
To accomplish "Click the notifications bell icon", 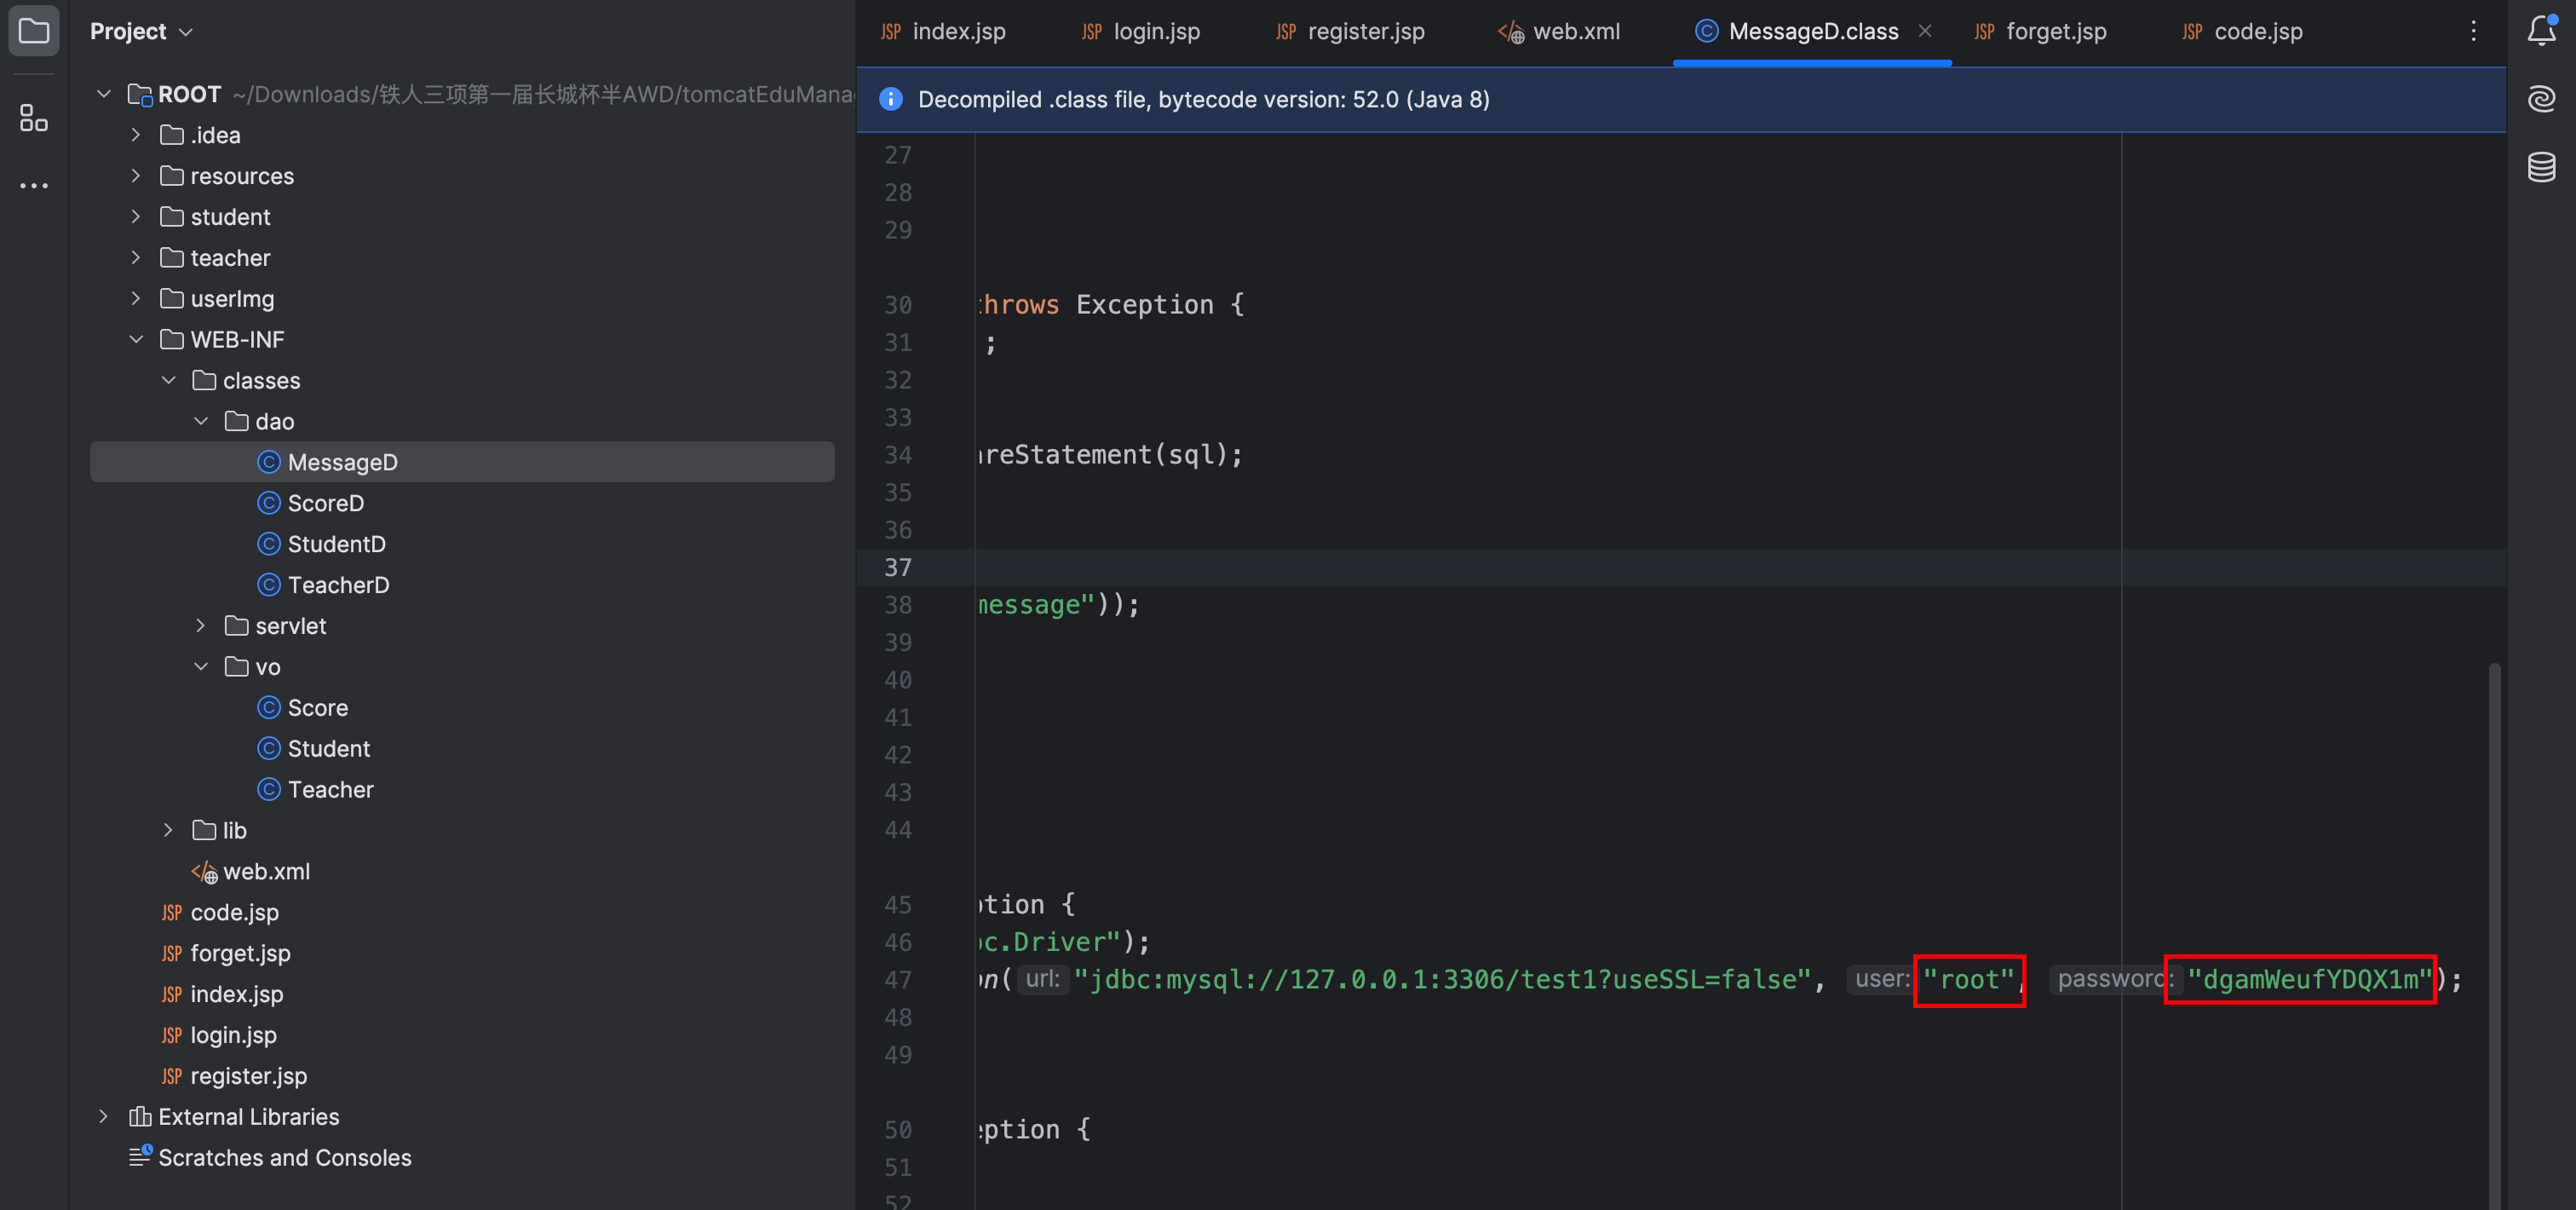I will coord(2542,30).
